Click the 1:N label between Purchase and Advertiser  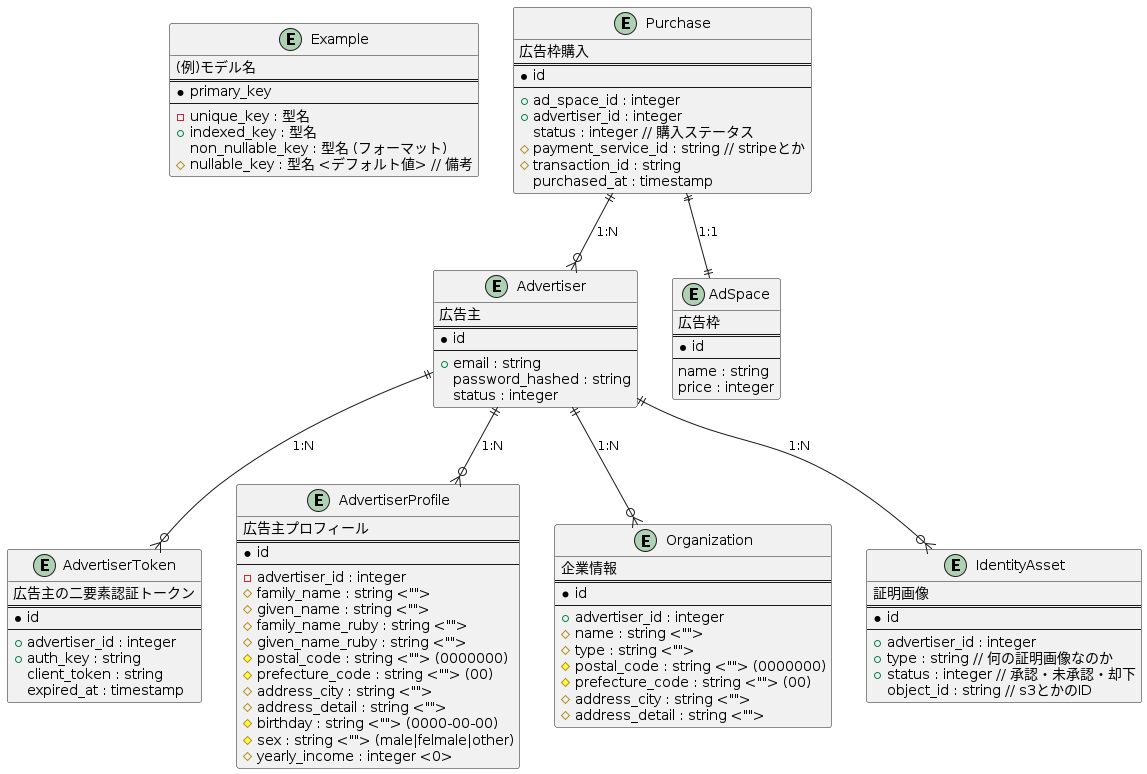click(606, 231)
